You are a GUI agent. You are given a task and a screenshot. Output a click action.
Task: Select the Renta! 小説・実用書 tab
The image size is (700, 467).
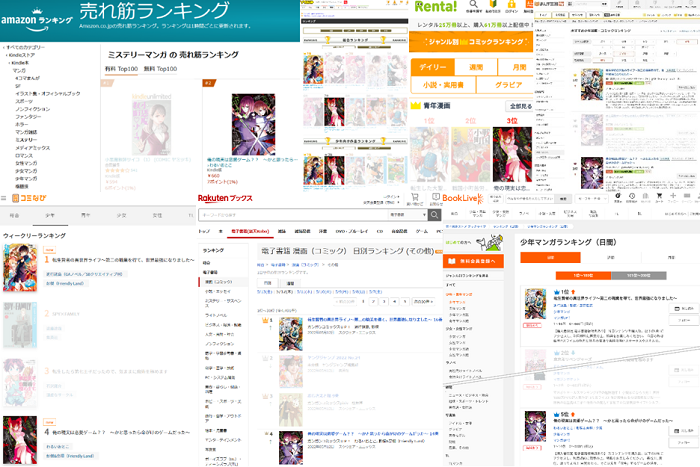pyautogui.click(x=443, y=84)
